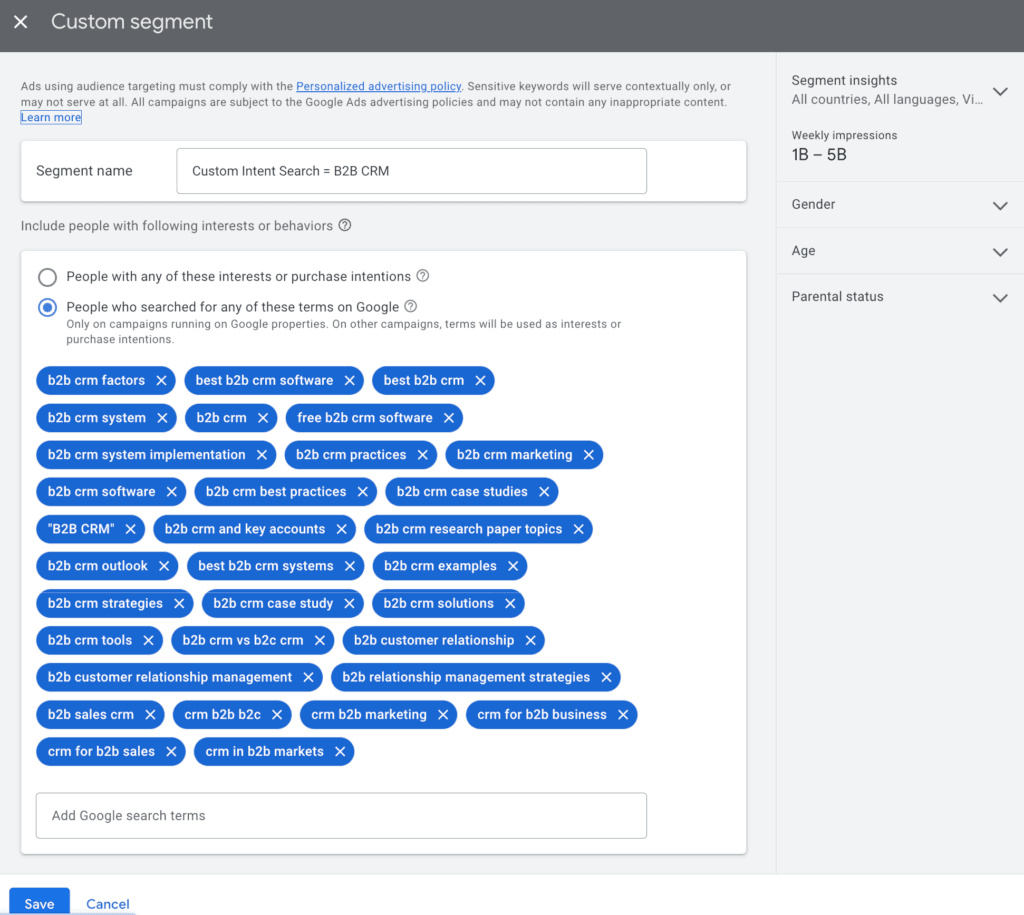Remove 'b2b customer relationship management' chip
This screenshot has height=915, width=1024.
coord(308,677)
